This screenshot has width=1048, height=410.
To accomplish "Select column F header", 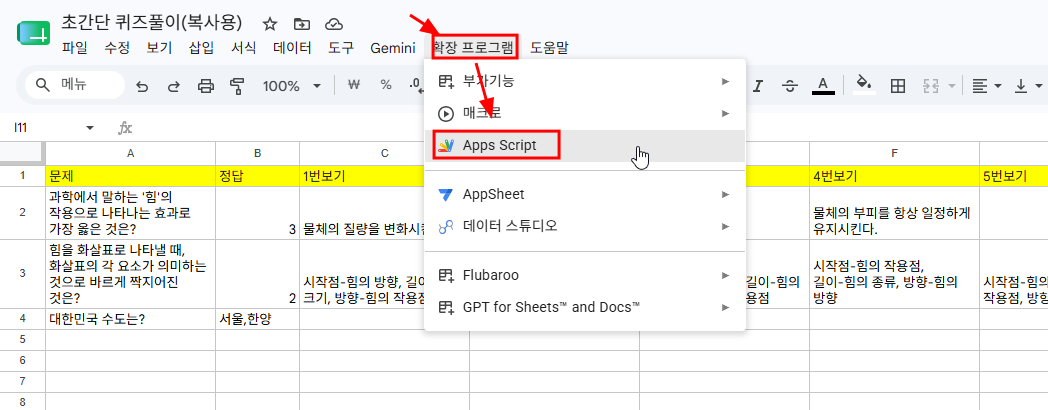I will pos(894,153).
